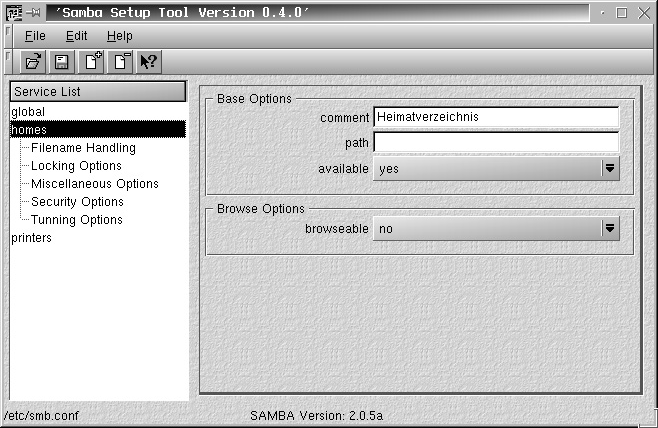Click into the path text field
The width and height of the screenshot is (658, 428).
[496, 143]
